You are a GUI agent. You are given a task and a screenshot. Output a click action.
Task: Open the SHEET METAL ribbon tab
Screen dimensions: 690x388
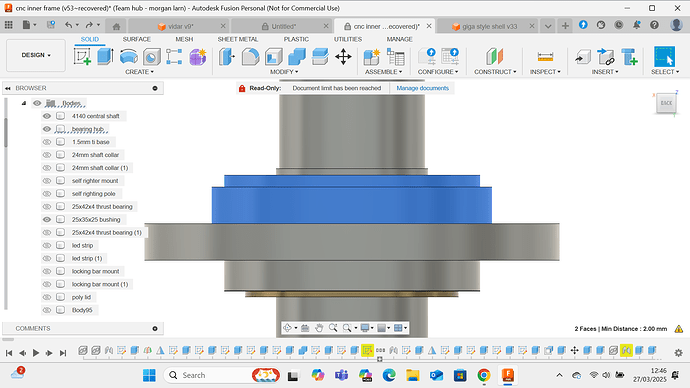(x=238, y=39)
